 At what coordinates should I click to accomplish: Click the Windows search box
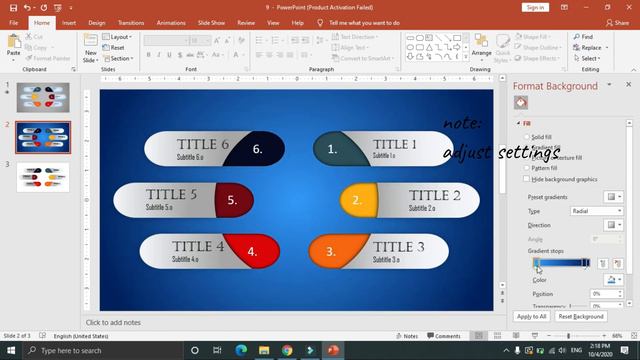[x=104, y=350]
